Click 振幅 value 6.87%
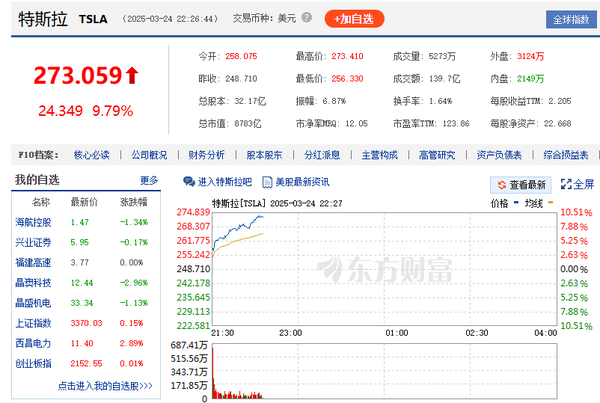600x403 pixels. click(x=334, y=101)
